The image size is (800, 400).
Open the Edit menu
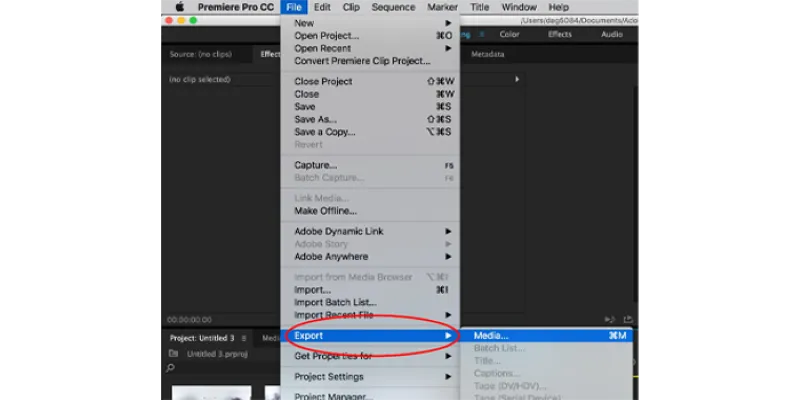point(322,7)
